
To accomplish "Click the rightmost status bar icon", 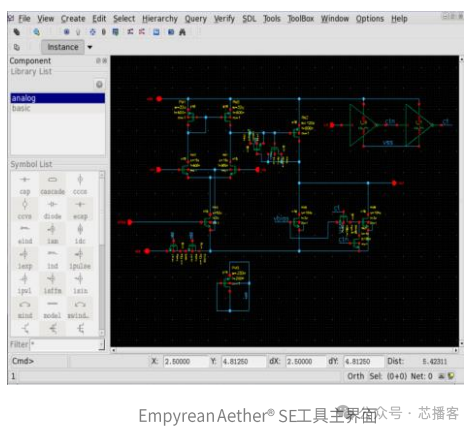I will 451,376.
